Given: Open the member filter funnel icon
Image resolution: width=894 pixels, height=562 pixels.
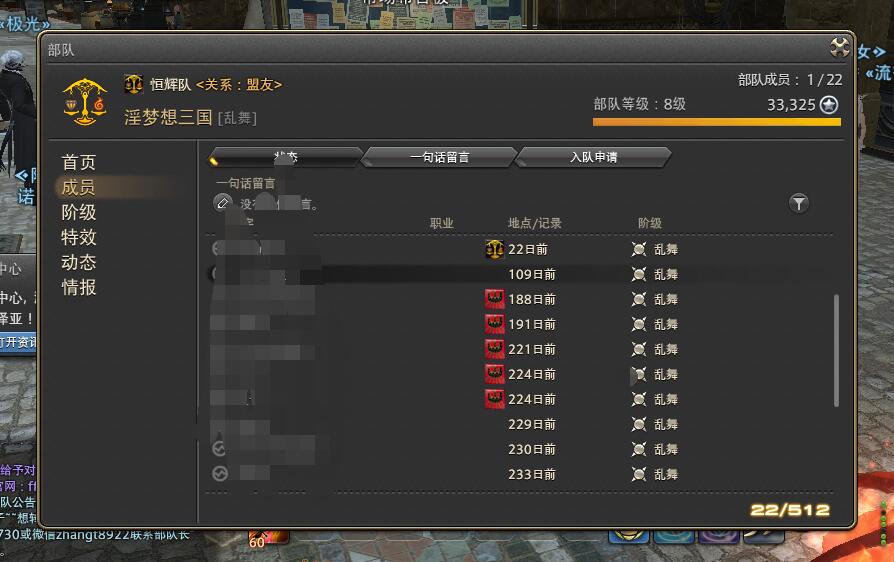Looking at the screenshot, I should click(x=799, y=203).
